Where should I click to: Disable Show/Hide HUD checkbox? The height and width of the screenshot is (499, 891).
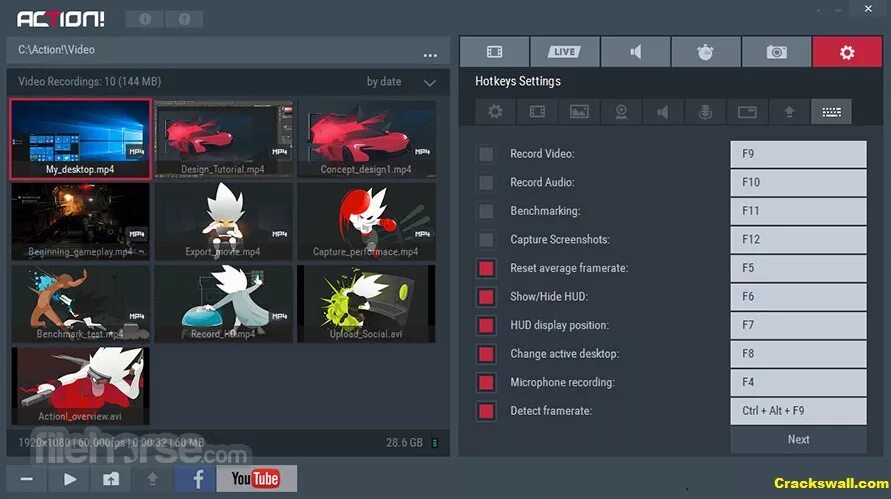tap(486, 297)
